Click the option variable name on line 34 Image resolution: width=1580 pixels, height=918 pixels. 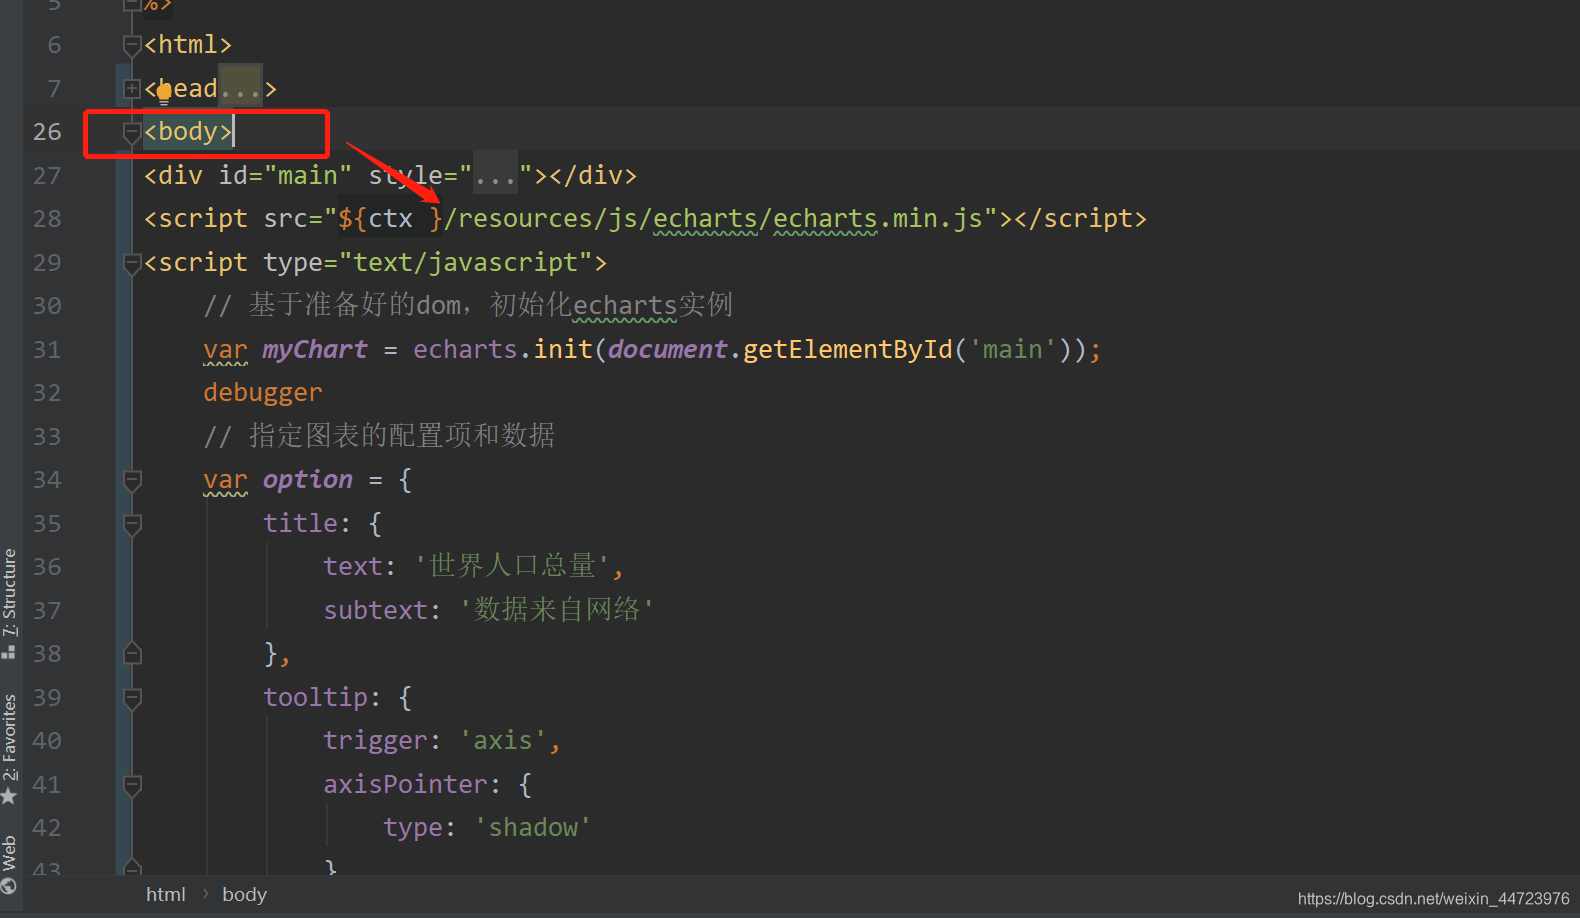[x=308, y=480]
